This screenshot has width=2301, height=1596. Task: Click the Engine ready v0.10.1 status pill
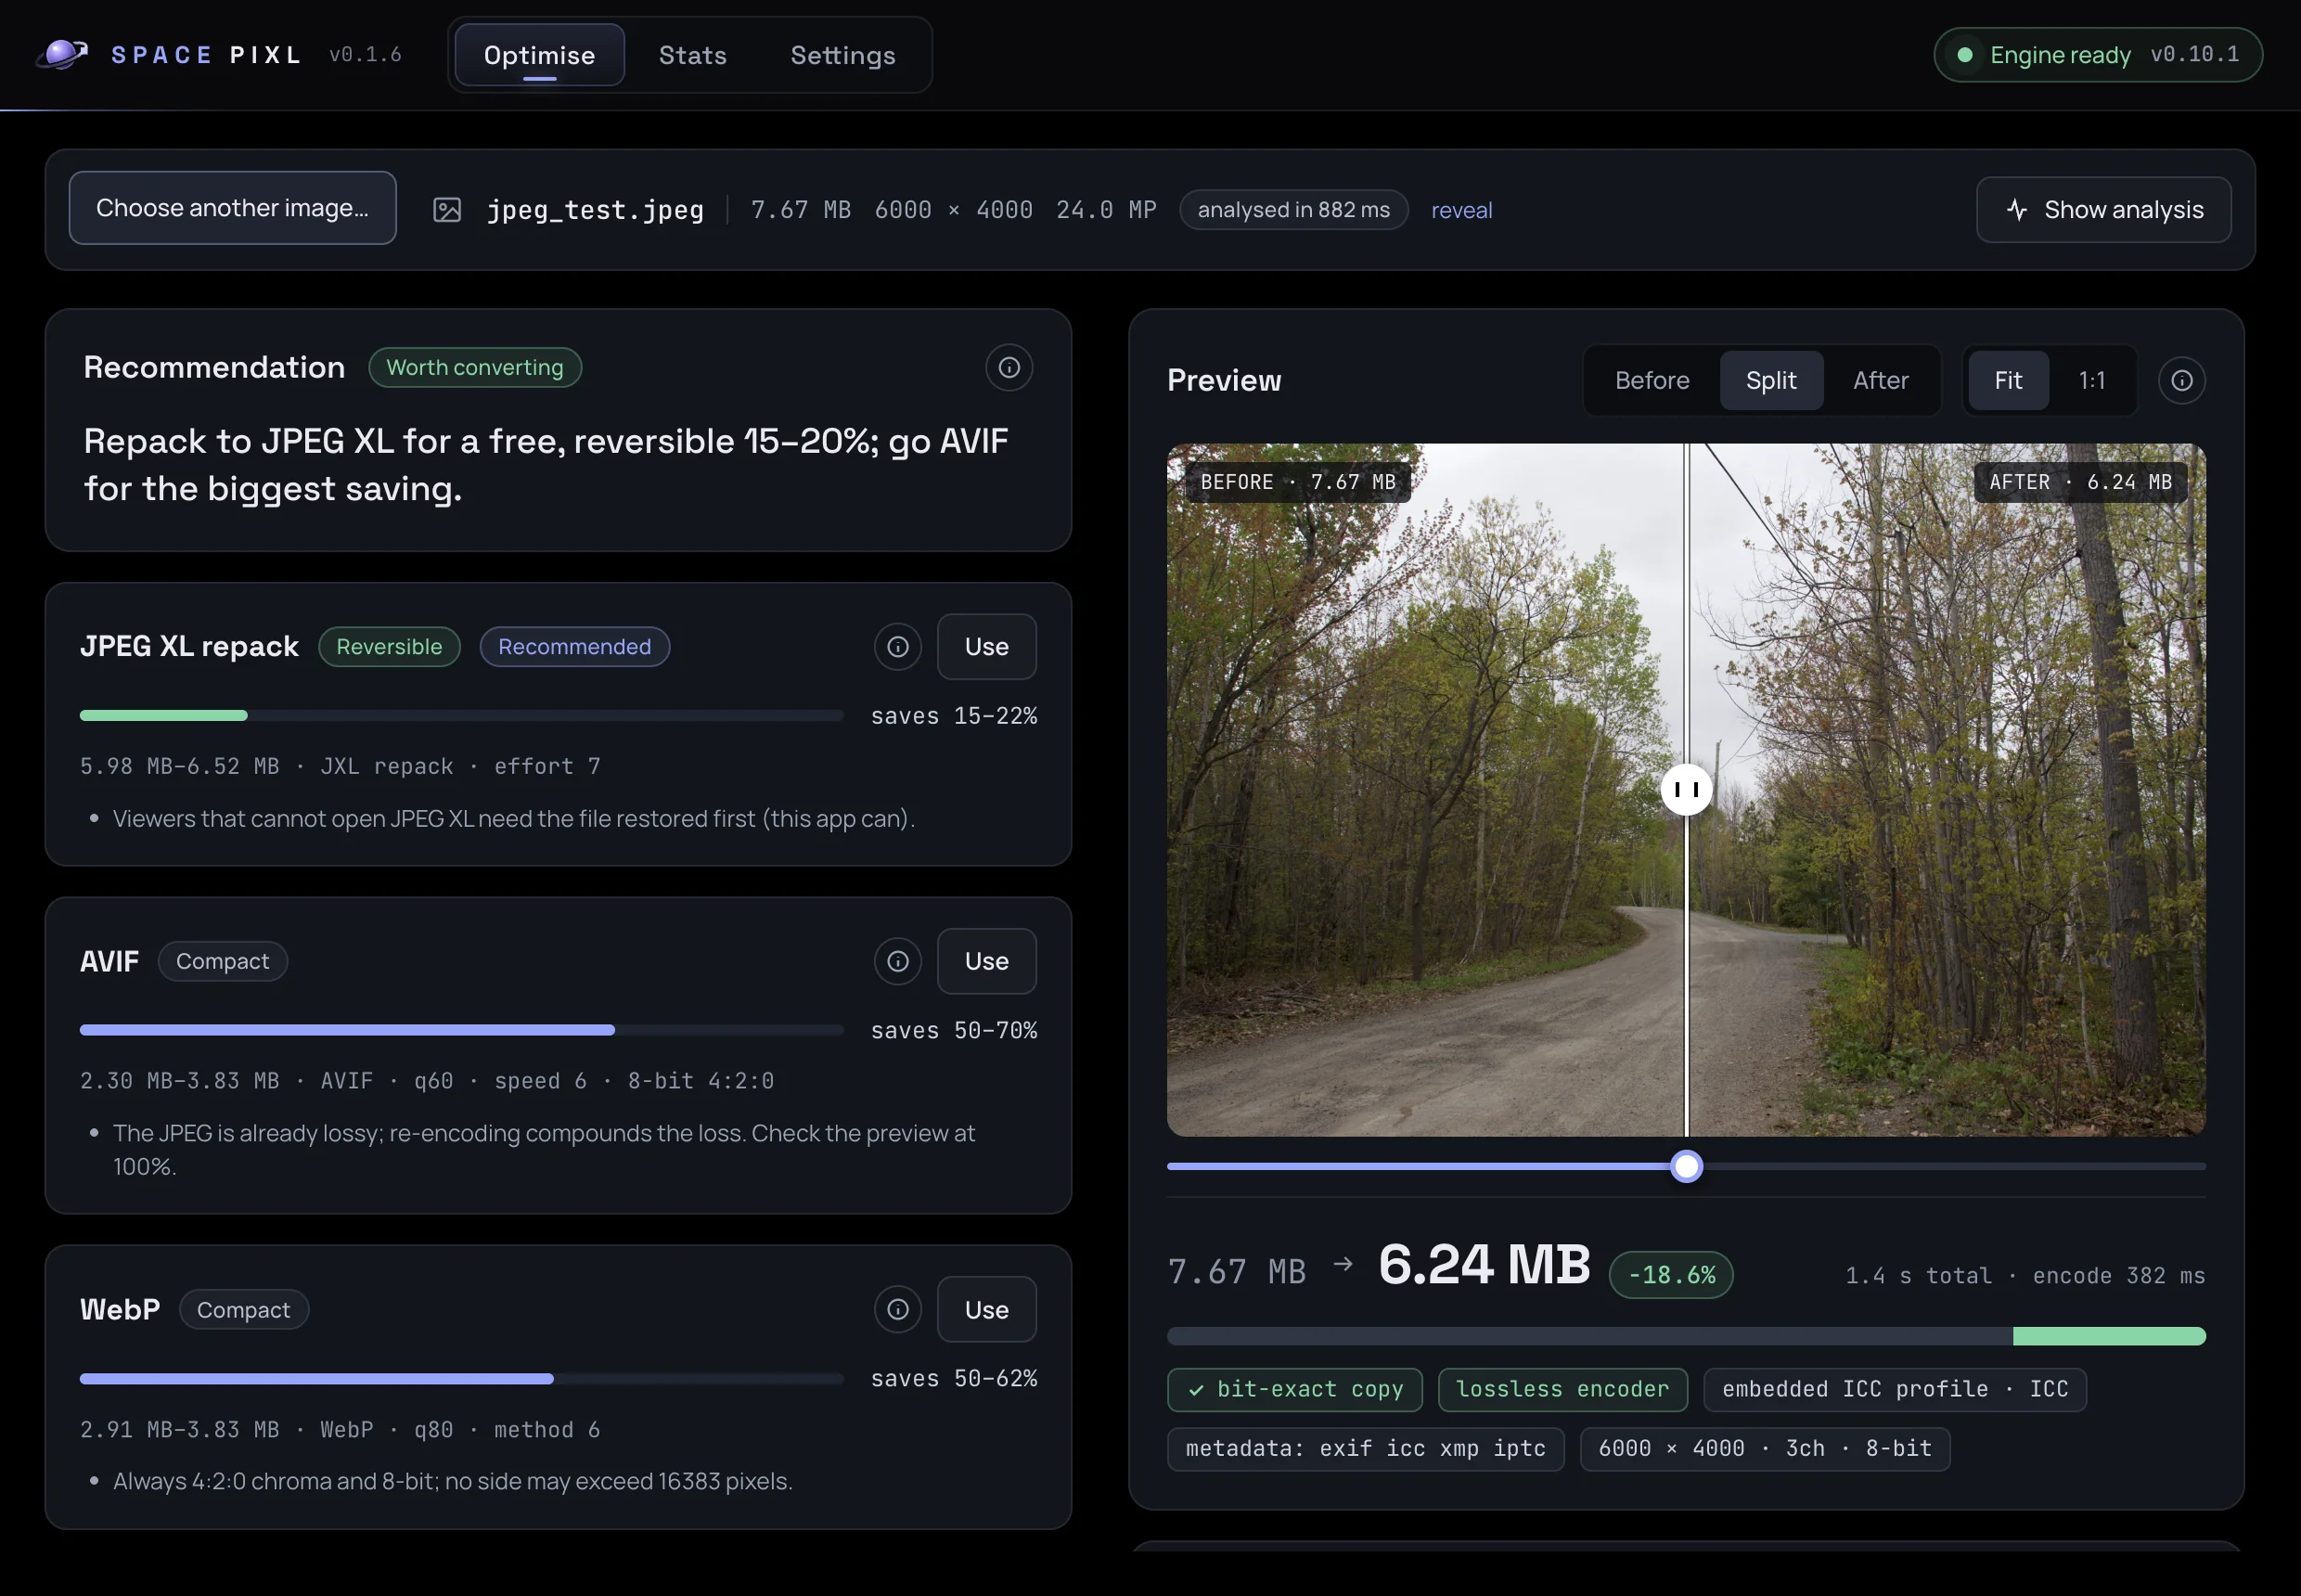click(2098, 55)
